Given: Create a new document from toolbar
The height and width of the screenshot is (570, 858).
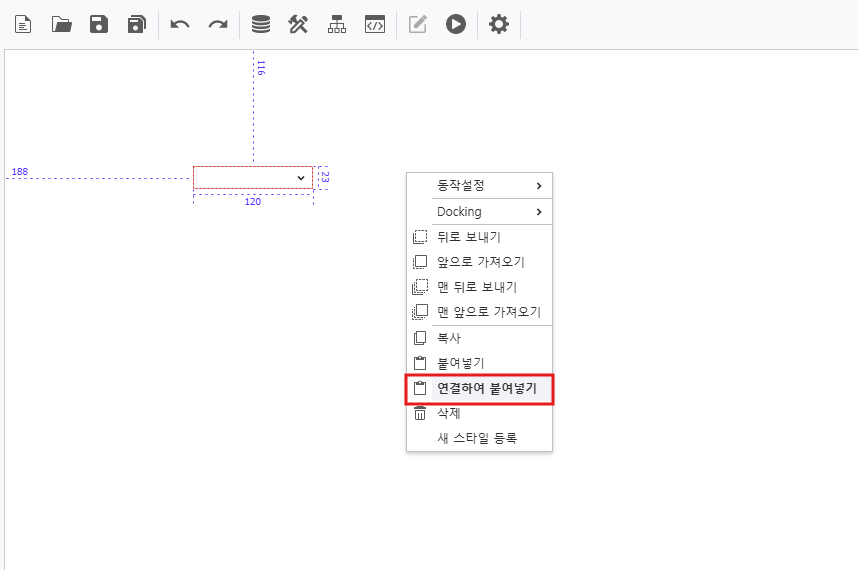Looking at the screenshot, I should pyautogui.click(x=23, y=25).
